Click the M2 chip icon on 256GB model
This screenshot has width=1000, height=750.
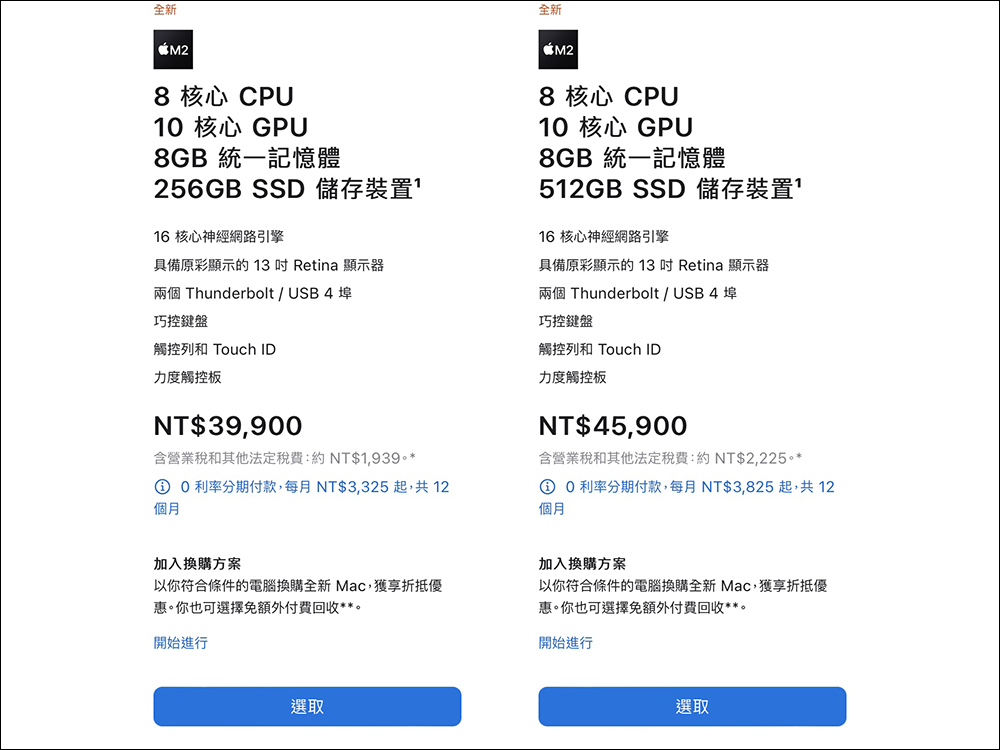173,50
